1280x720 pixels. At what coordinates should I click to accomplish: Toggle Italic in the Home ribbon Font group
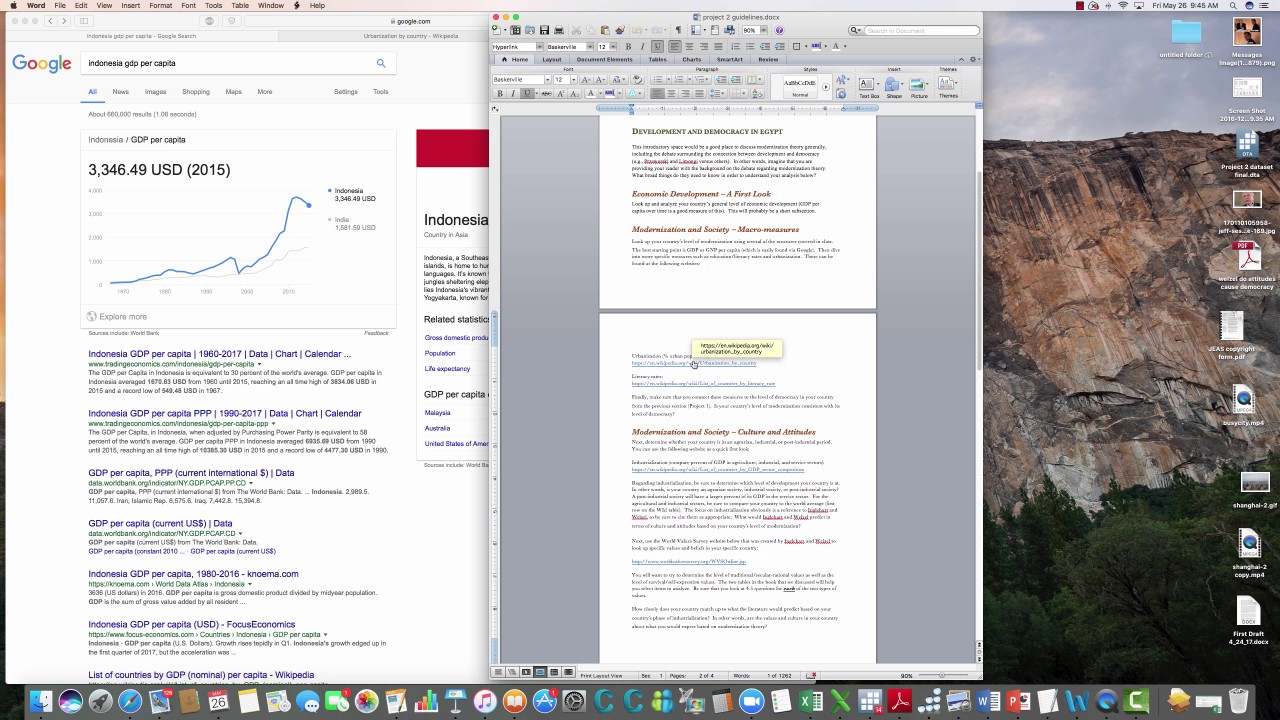pos(513,93)
